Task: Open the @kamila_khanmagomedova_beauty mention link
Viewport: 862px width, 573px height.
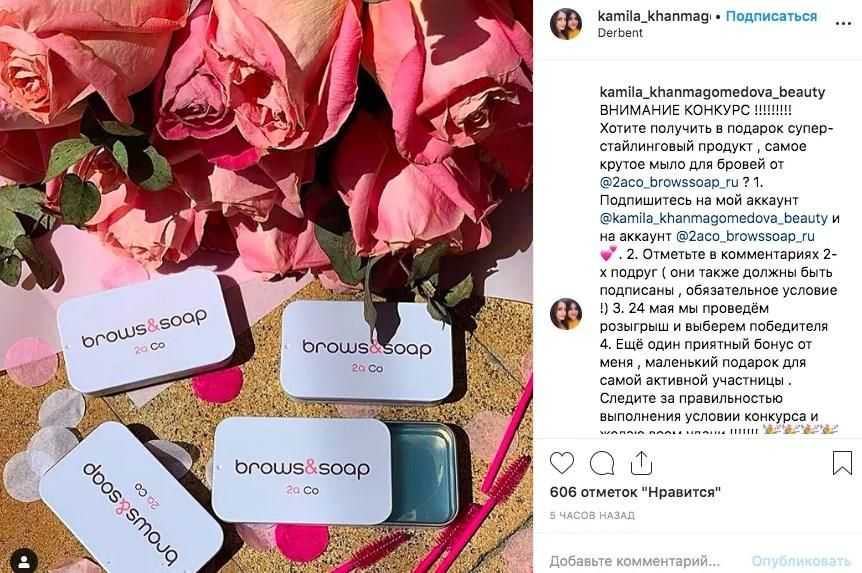Action: point(714,218)
